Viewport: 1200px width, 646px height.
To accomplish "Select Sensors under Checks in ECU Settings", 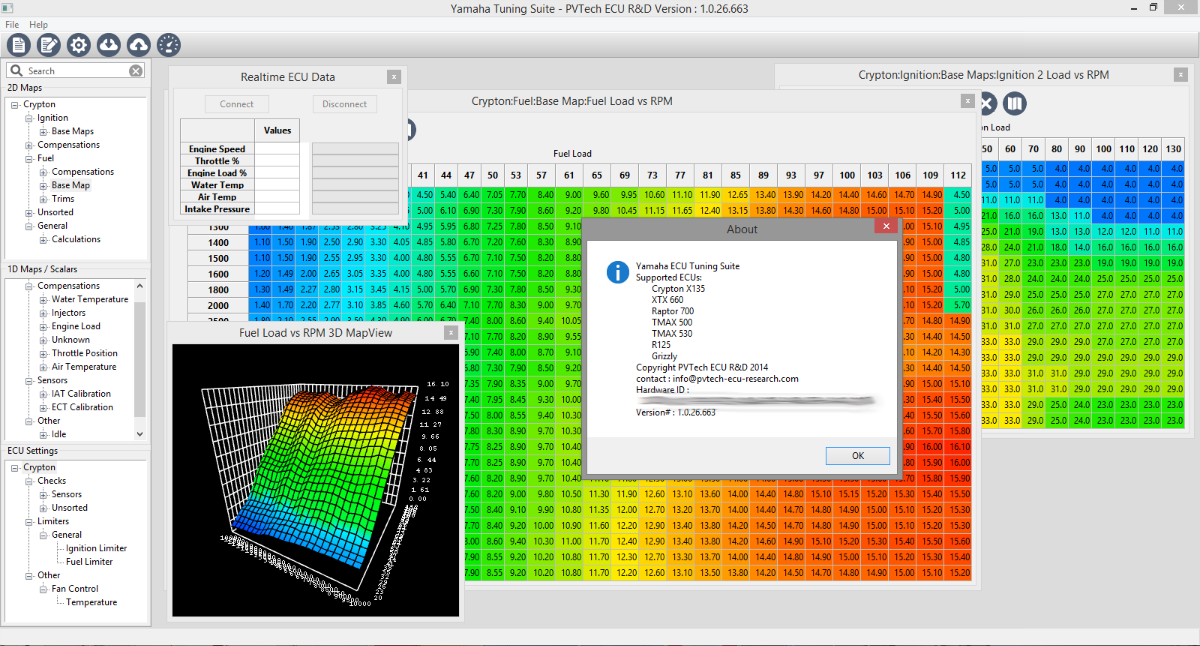I will [67, 494].
